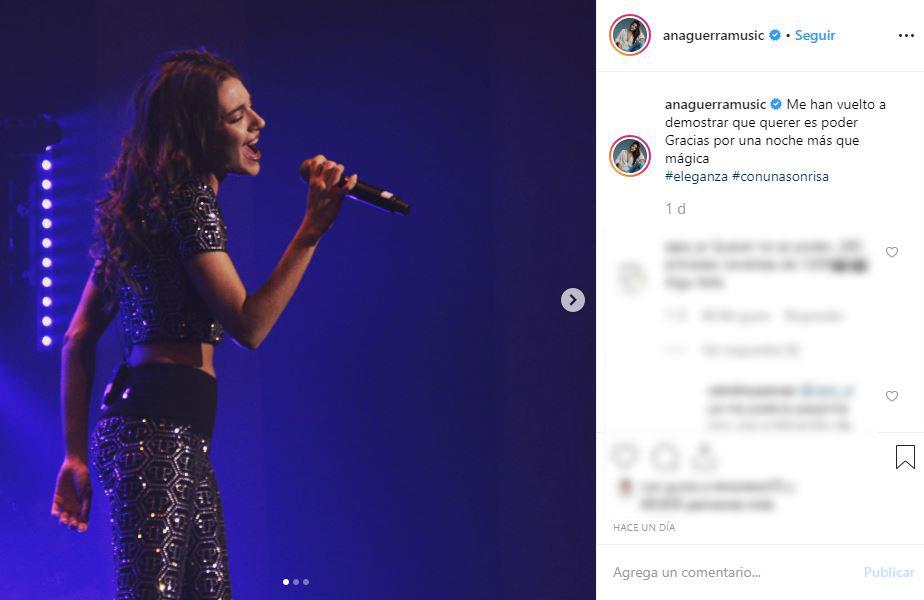This screenshot has width=924, height=600.
Task: Select the third carousel dot indicator
Action: click(x=306, y=582)
